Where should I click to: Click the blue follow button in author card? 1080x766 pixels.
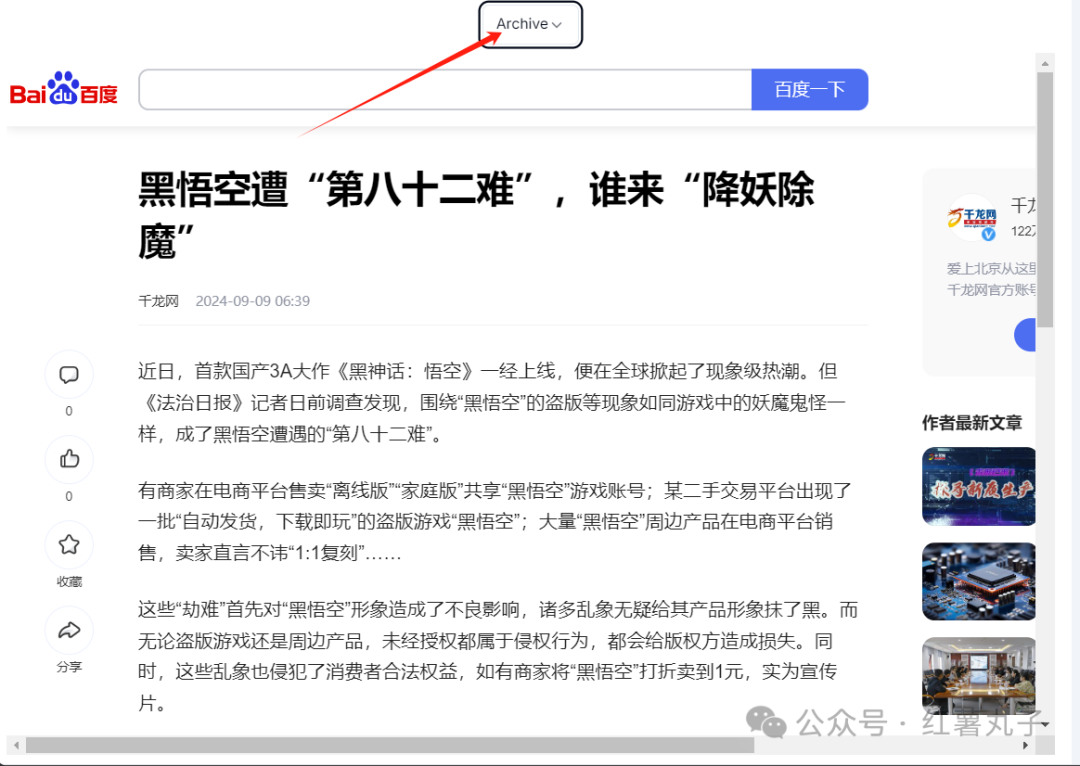1025,335
